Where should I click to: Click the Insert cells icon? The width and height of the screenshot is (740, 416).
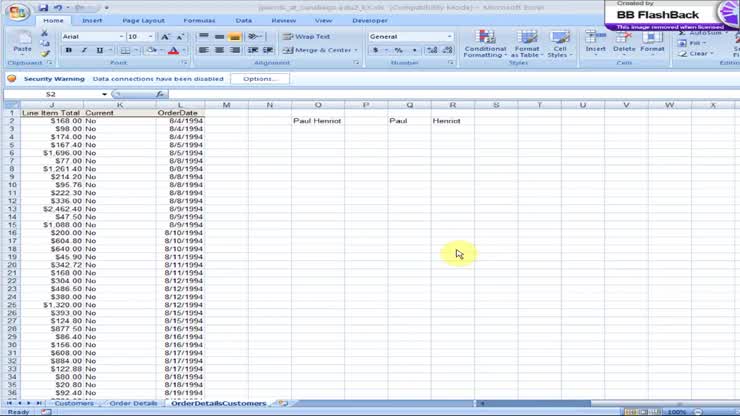pyautogui.click(x=596, y=42)
